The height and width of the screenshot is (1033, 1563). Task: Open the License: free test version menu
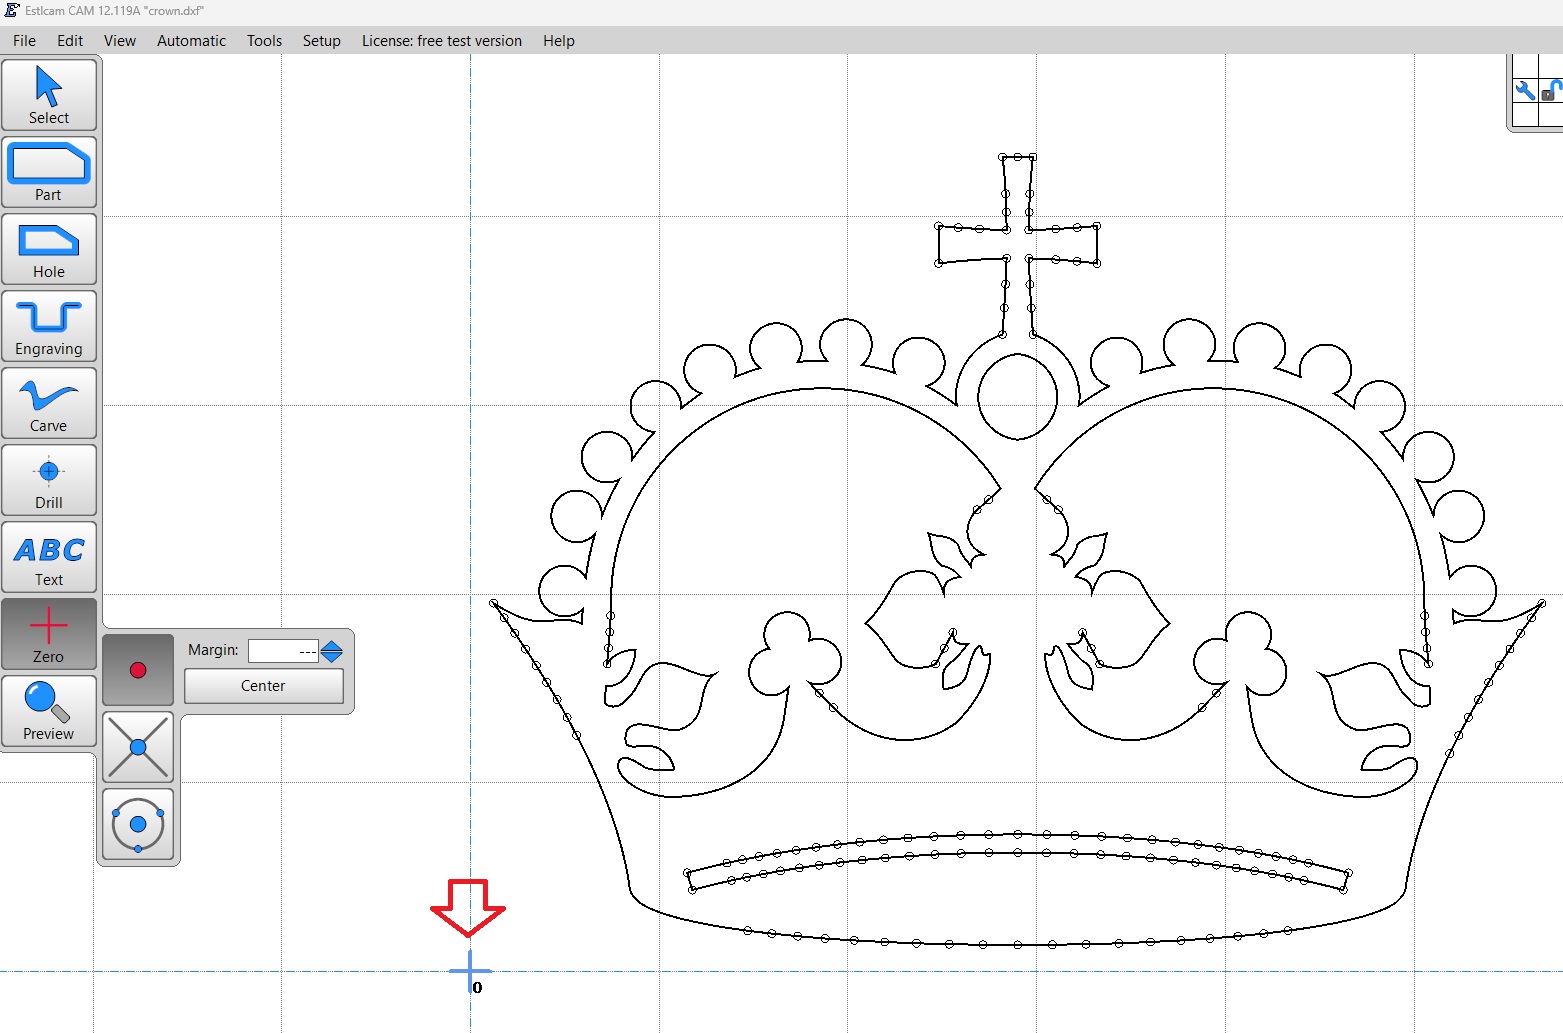(442, 41)
